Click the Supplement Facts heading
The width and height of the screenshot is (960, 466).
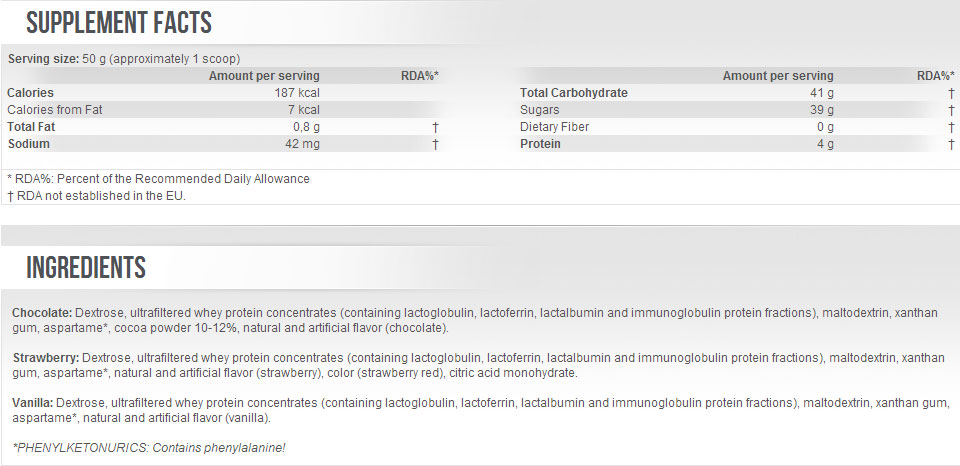coord(119,23)
